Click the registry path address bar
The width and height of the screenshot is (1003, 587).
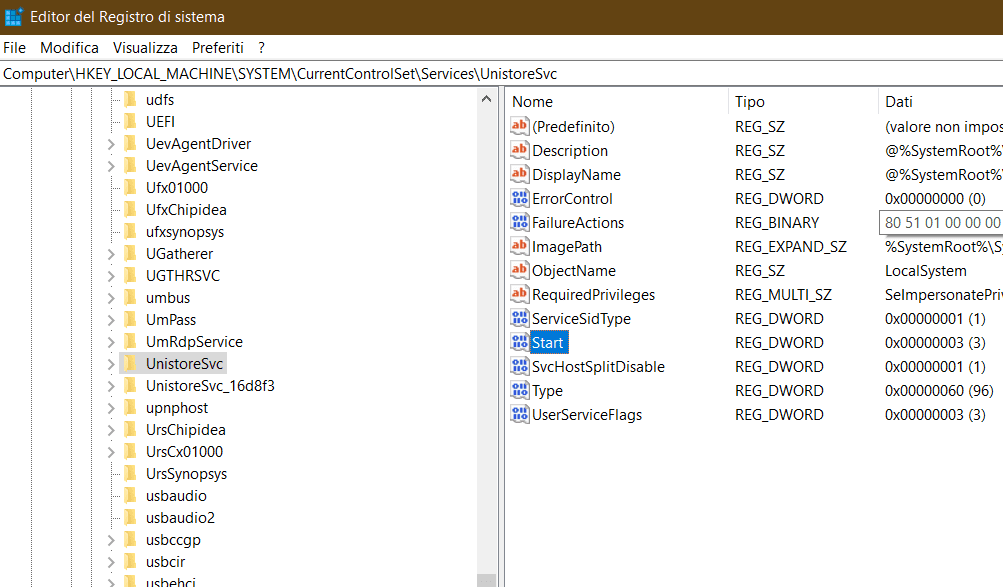[x=500, y=73]
